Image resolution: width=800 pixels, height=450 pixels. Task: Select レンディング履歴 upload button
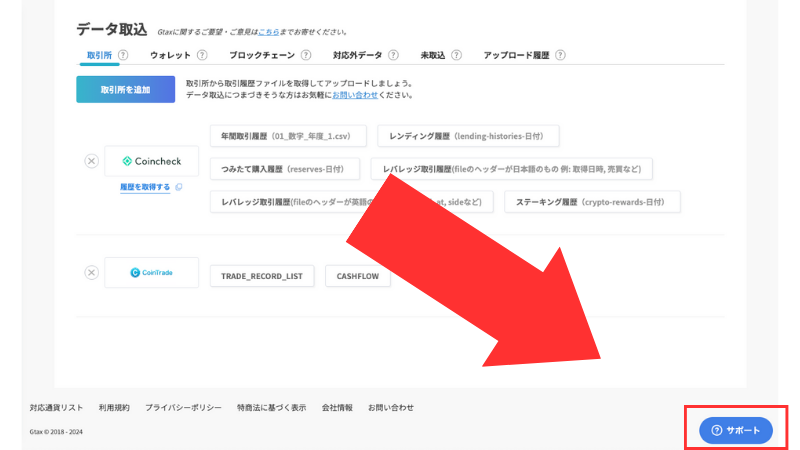click(x=468, y=136)
